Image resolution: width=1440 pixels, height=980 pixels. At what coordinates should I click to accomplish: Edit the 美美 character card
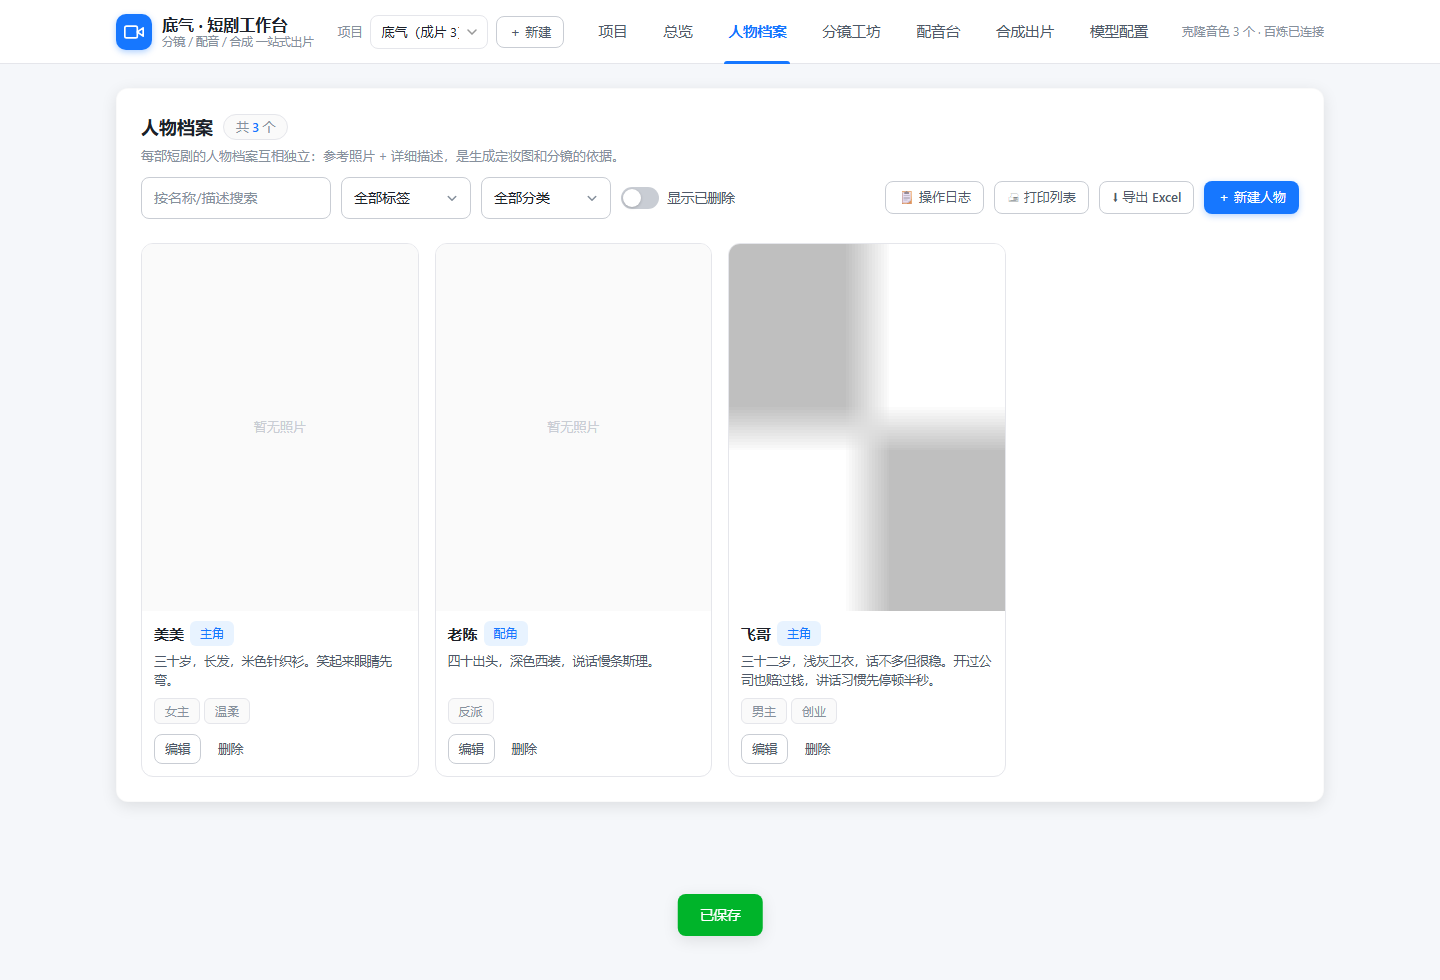[178, 749]
